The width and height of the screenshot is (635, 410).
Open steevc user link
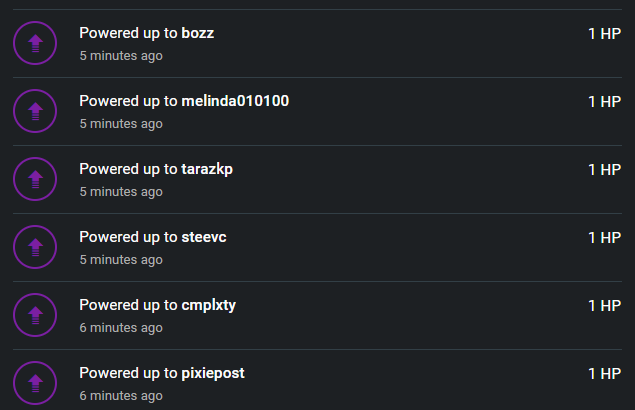click(x=204, y=237)
